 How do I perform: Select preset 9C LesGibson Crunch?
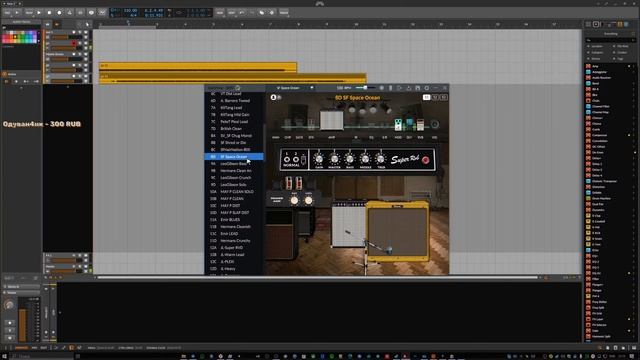click(234, 178)
